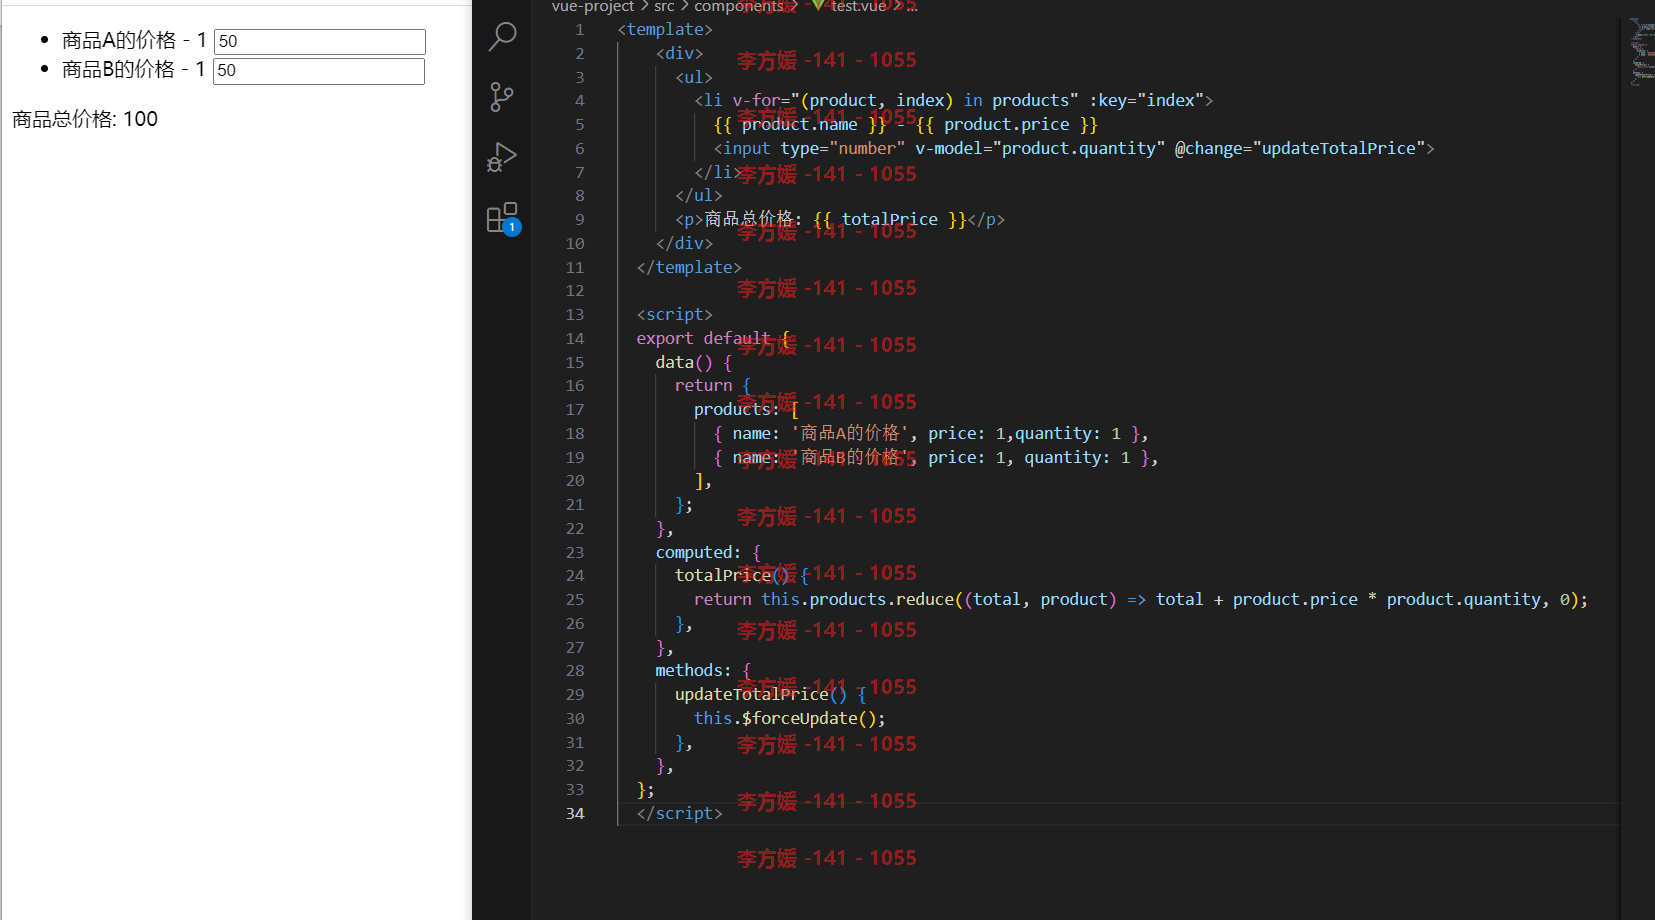Click 'methods:' key on line 28
The image size is (1655, 920).
pyautogui.click(x=693, y=671)
